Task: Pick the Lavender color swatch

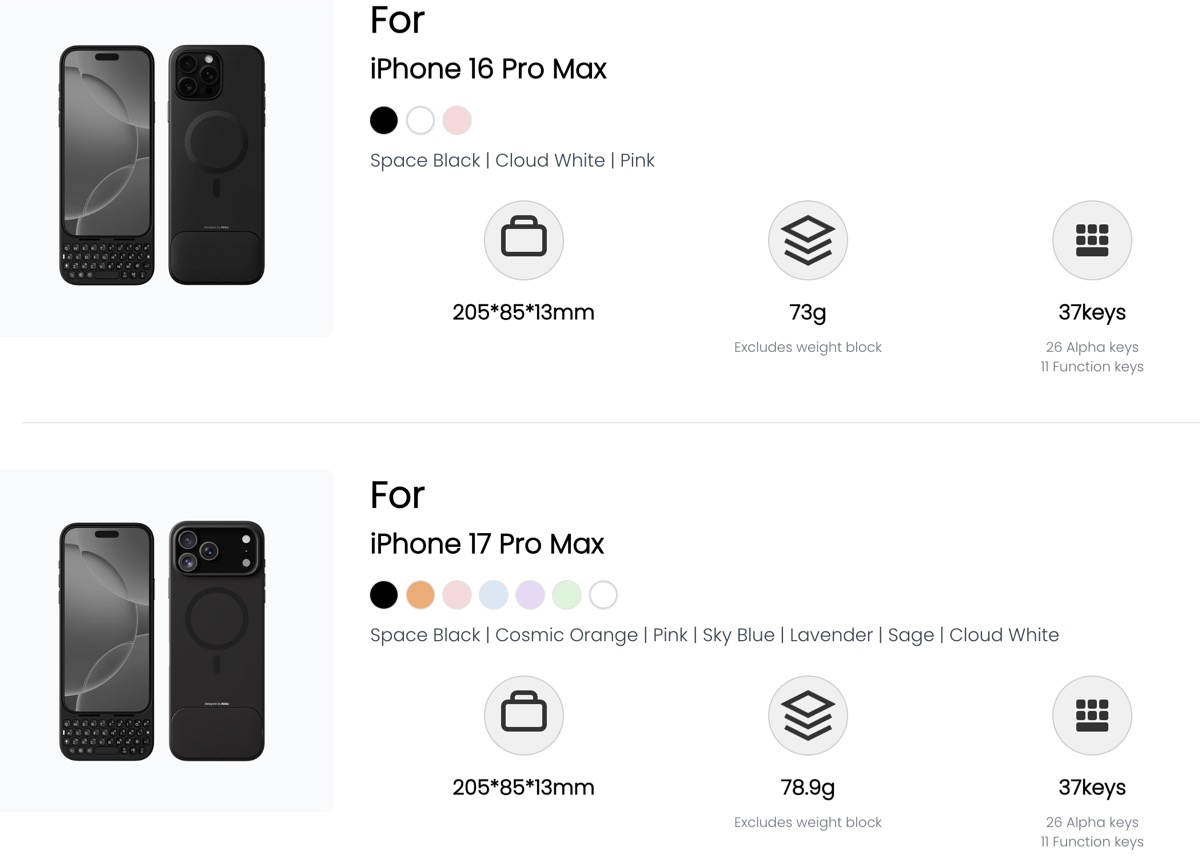Action: tap(530, 596)
